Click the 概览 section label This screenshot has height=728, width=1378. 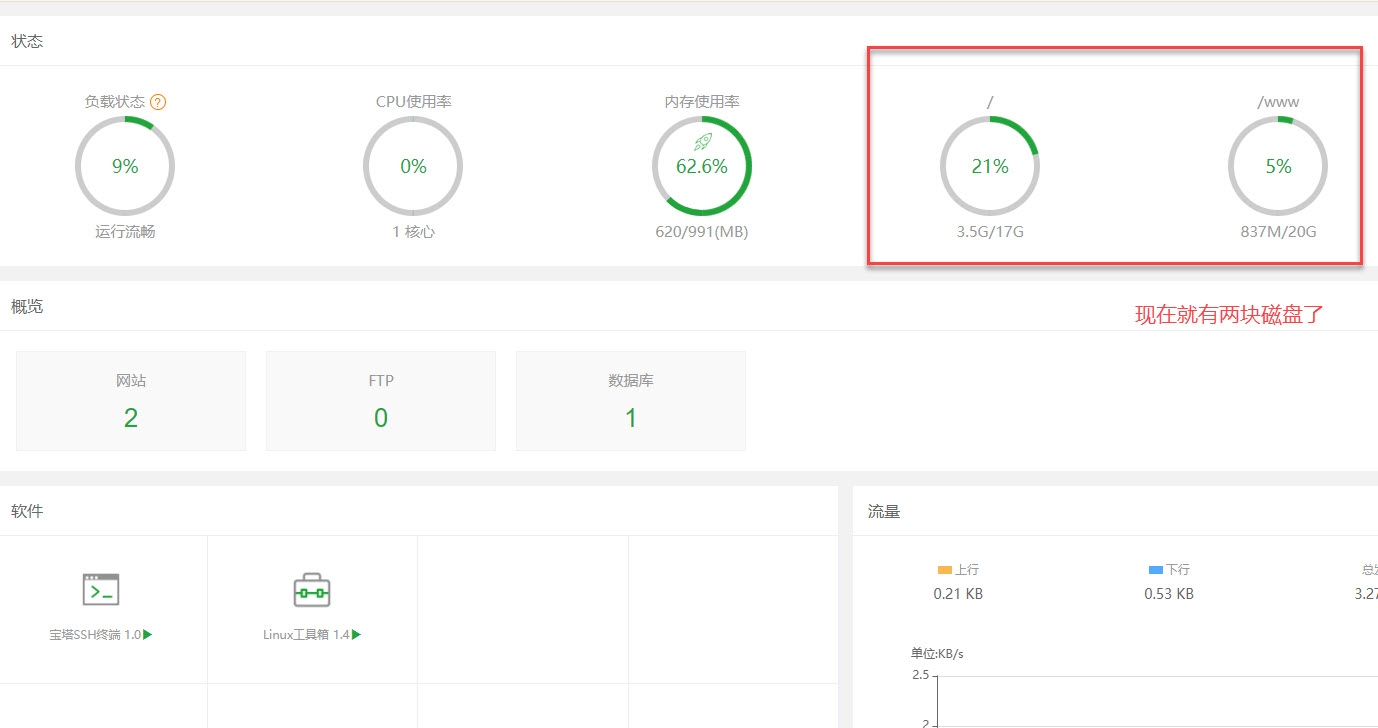pyautogui.click(x=26, y=306)
